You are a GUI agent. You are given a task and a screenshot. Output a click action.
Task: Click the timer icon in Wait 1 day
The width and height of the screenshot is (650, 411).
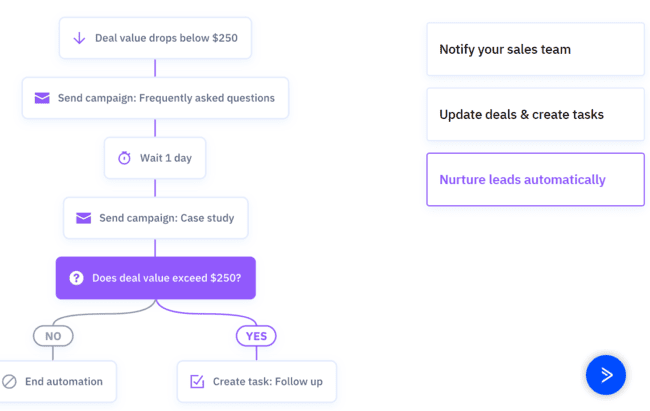124,158
